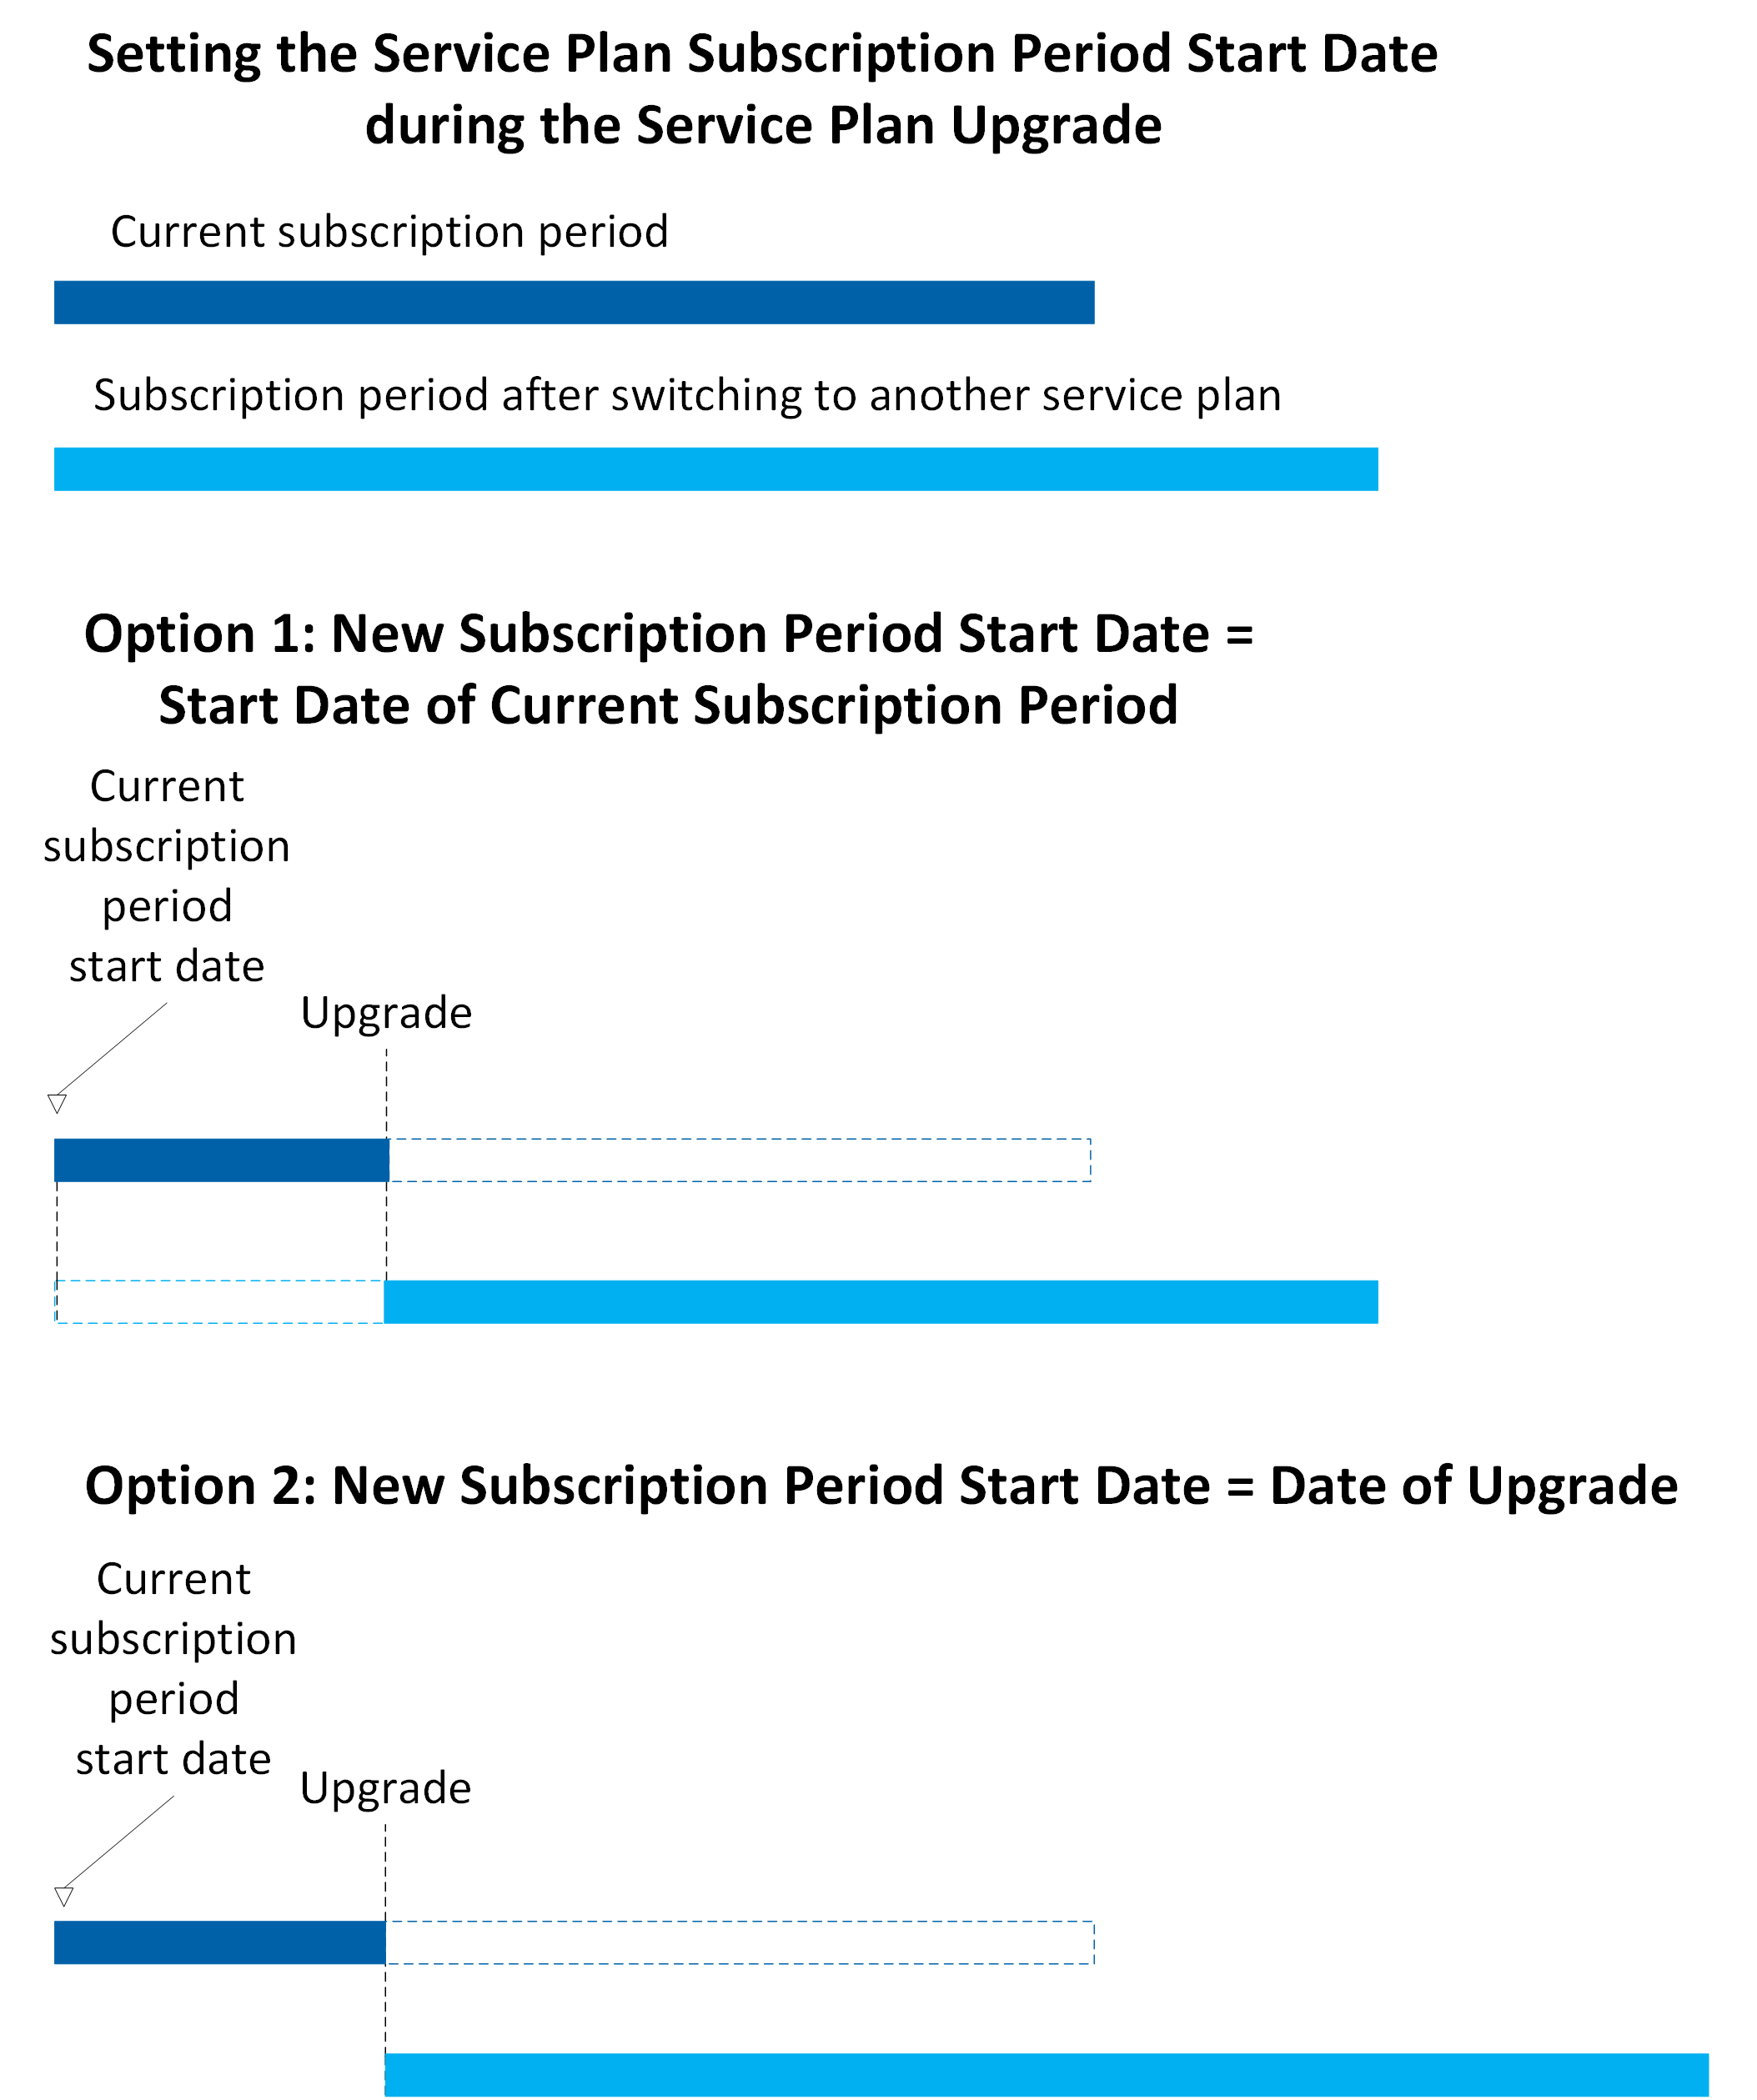Click the "Current subscription period" legend label
1757x2100 pixels.
389,232
